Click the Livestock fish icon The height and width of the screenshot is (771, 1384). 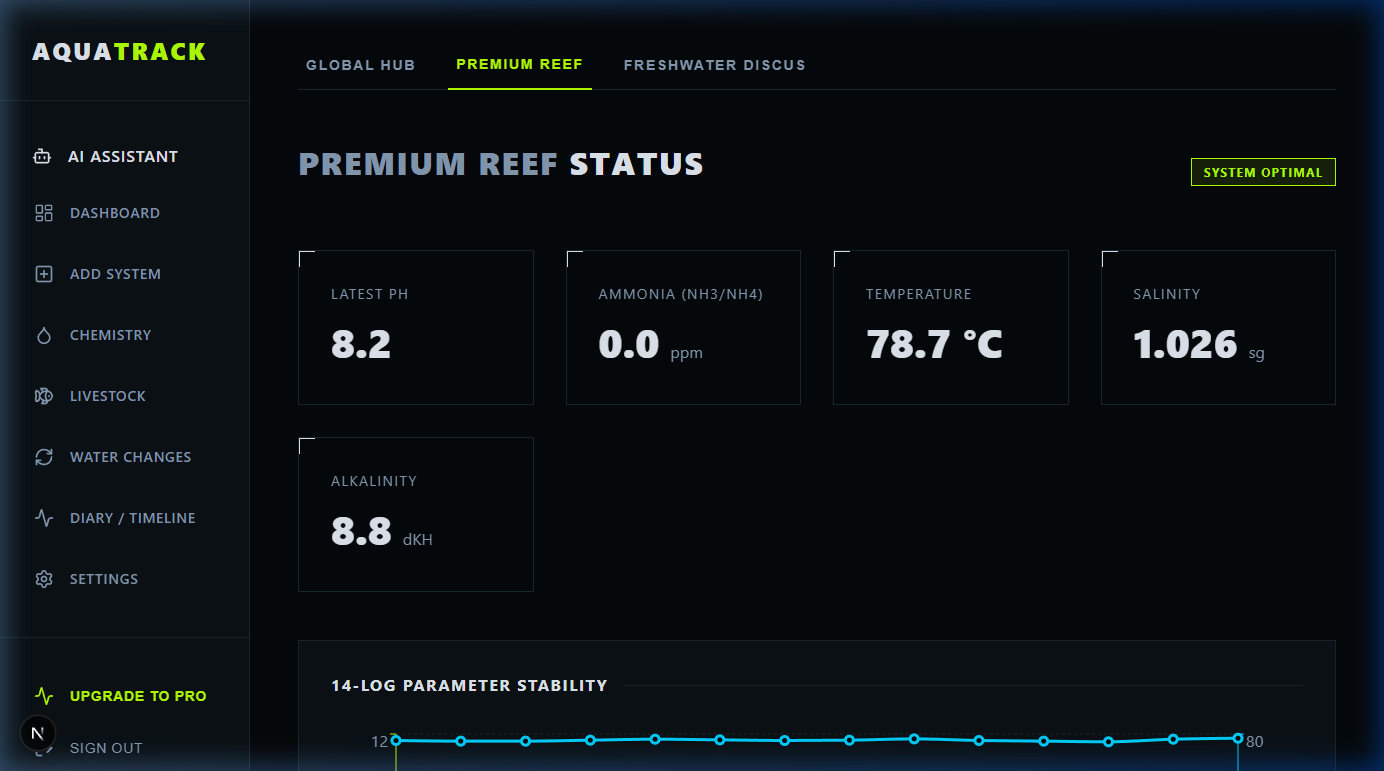(44, 396)
